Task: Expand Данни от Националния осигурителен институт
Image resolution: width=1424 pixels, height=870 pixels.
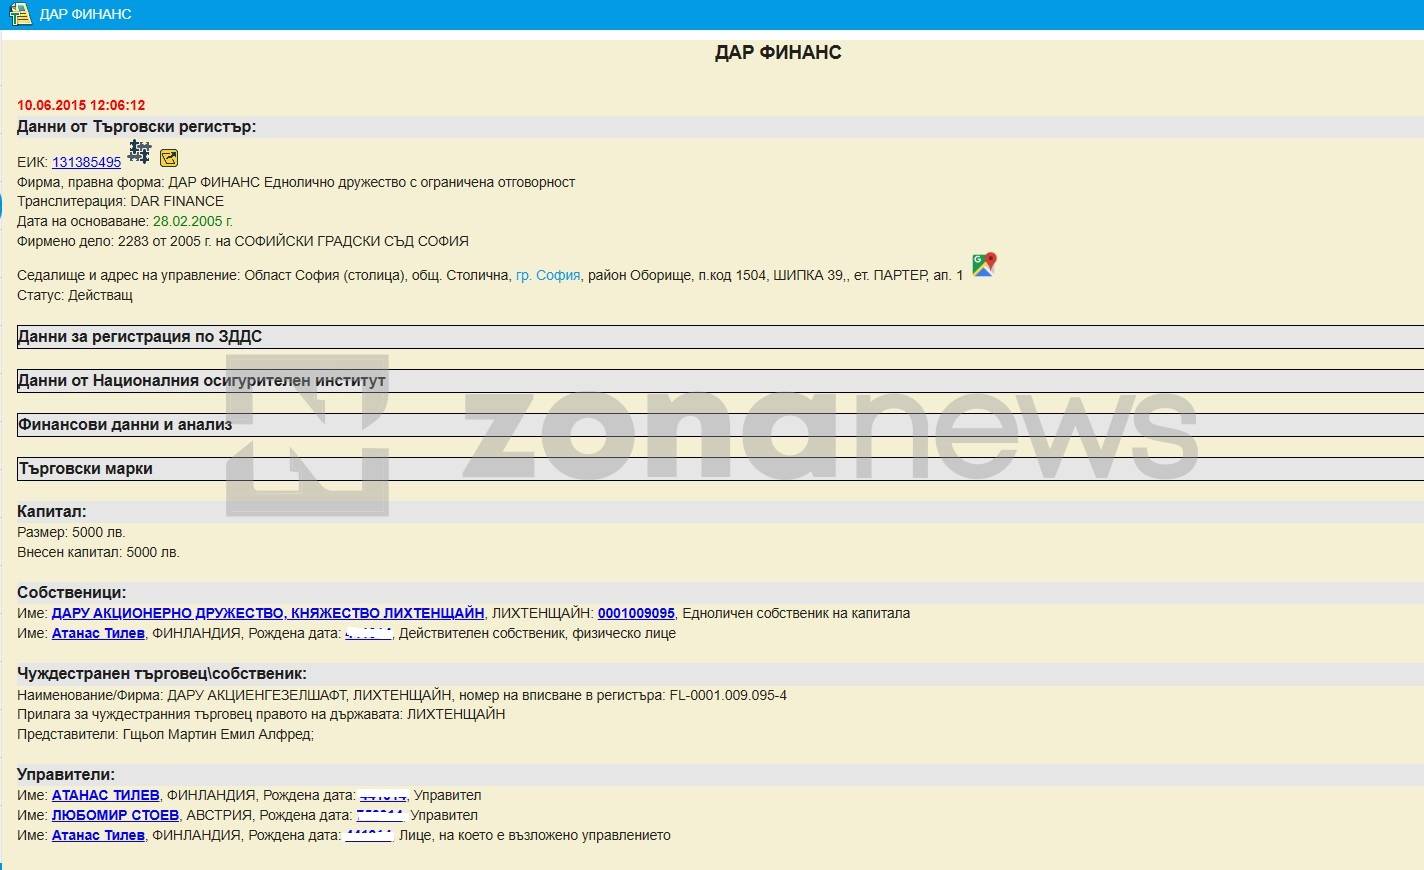Action: coord(201,381)
